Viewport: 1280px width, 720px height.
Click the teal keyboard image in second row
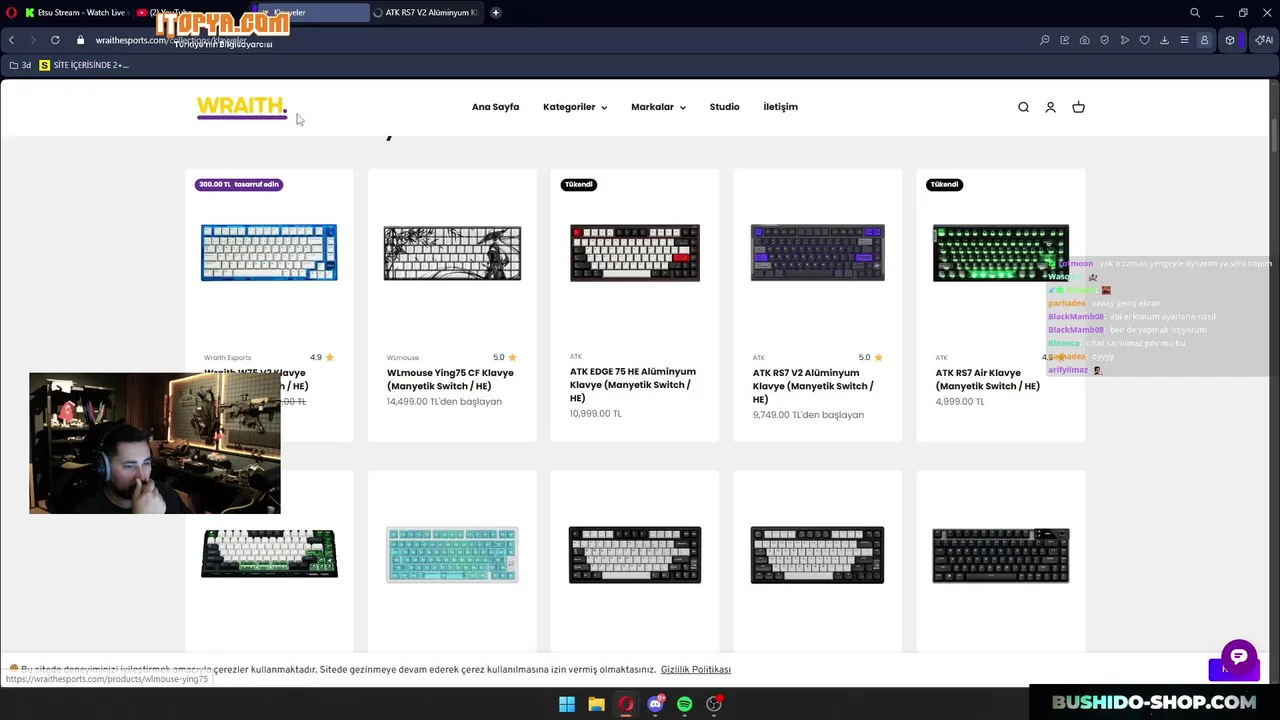[x=452, y=554]
